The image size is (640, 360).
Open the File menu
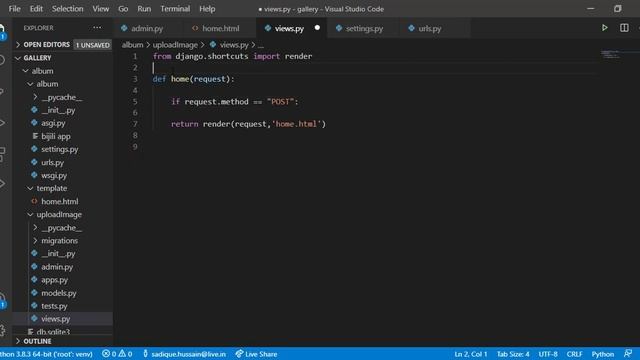(x=15, y=9)
